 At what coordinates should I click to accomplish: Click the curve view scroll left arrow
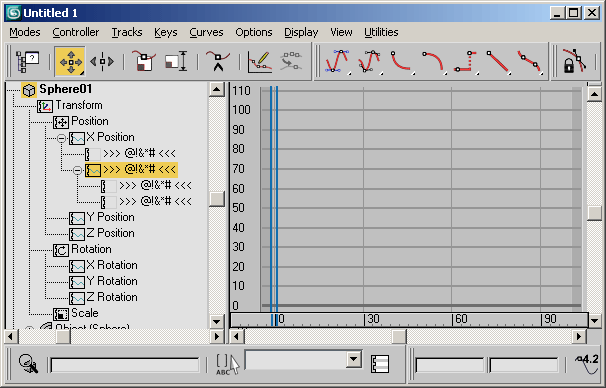pos(237,337)
